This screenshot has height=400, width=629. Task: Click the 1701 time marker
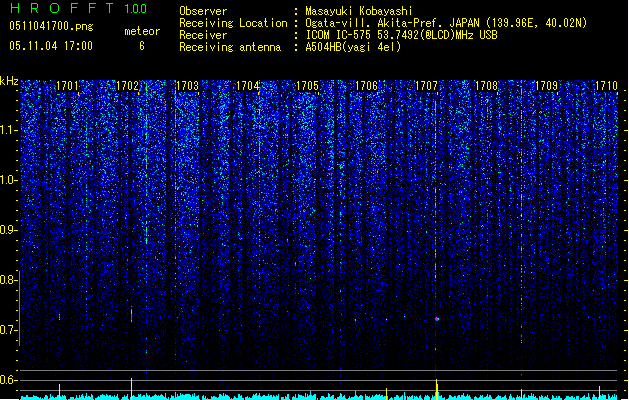[x=67, y=86]
